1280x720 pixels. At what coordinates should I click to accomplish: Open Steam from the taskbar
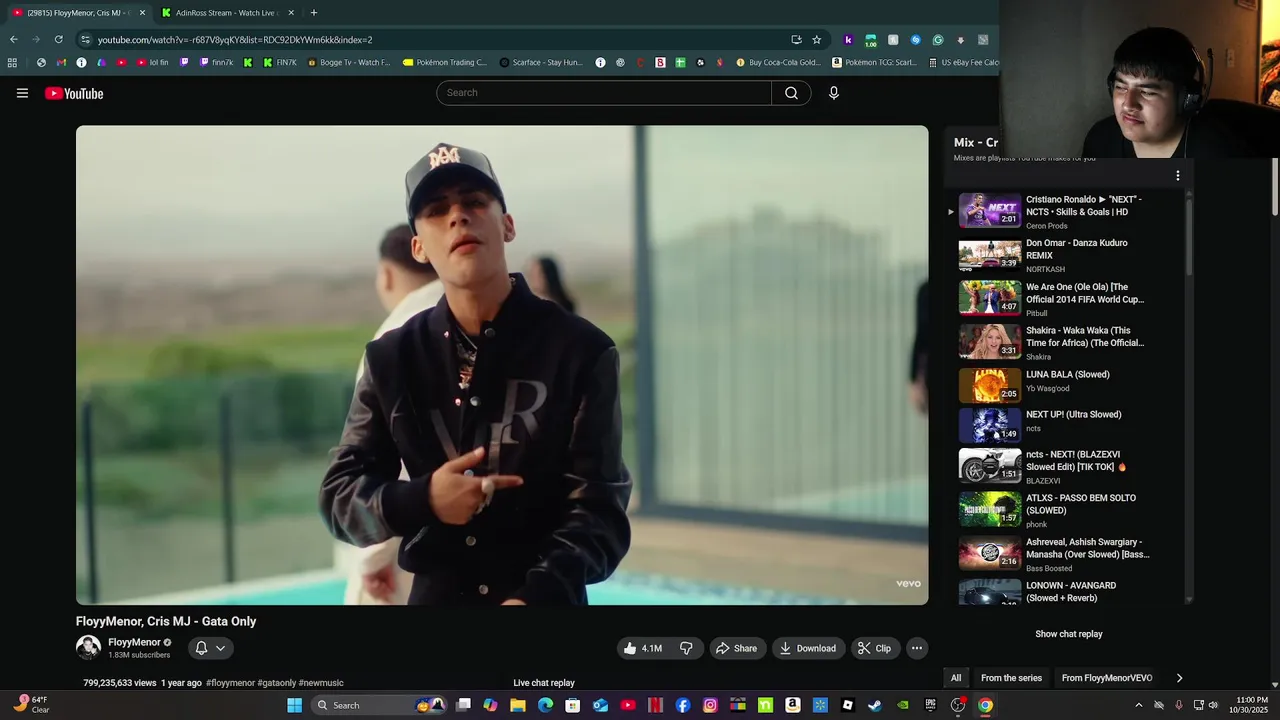(x=875, y=705)
